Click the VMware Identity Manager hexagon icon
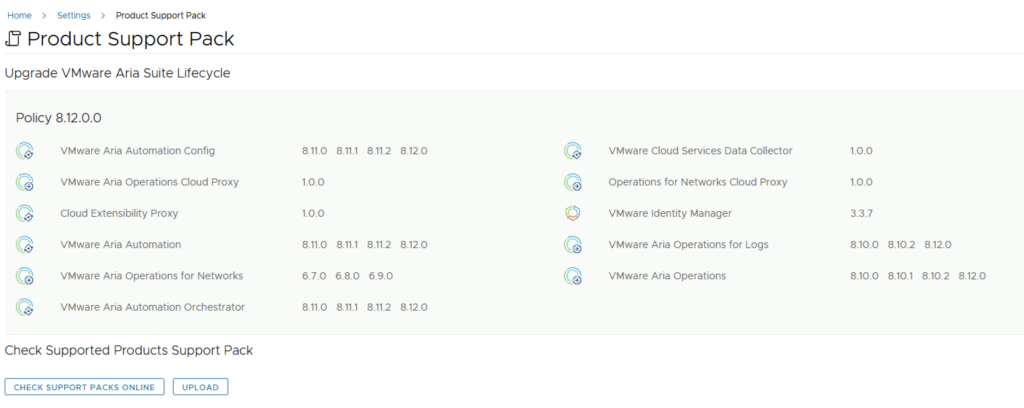The image size is (1024, 408). click(x=573, y=213)
